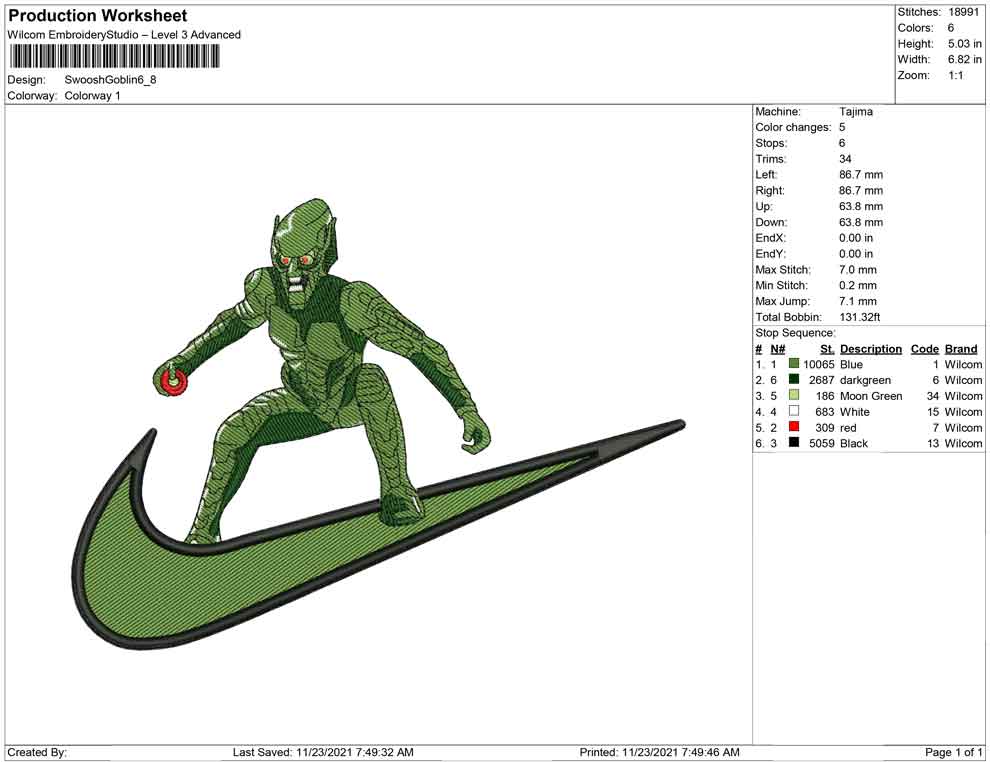Viewport: 990px width, 762px height.
Task: Click the goblin embroidery design preview
Action: tap(379, 424)
